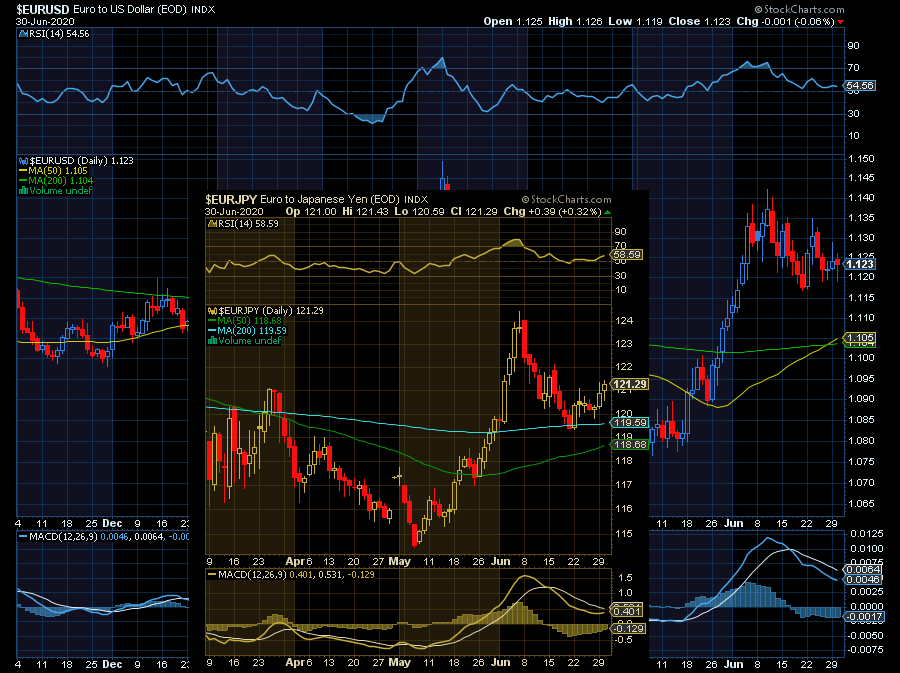Click the yellow MA(50) 1.105 legend entry
Image resolution: width=900 pixels, height=673 pixels.
click(x=53, y=171)
